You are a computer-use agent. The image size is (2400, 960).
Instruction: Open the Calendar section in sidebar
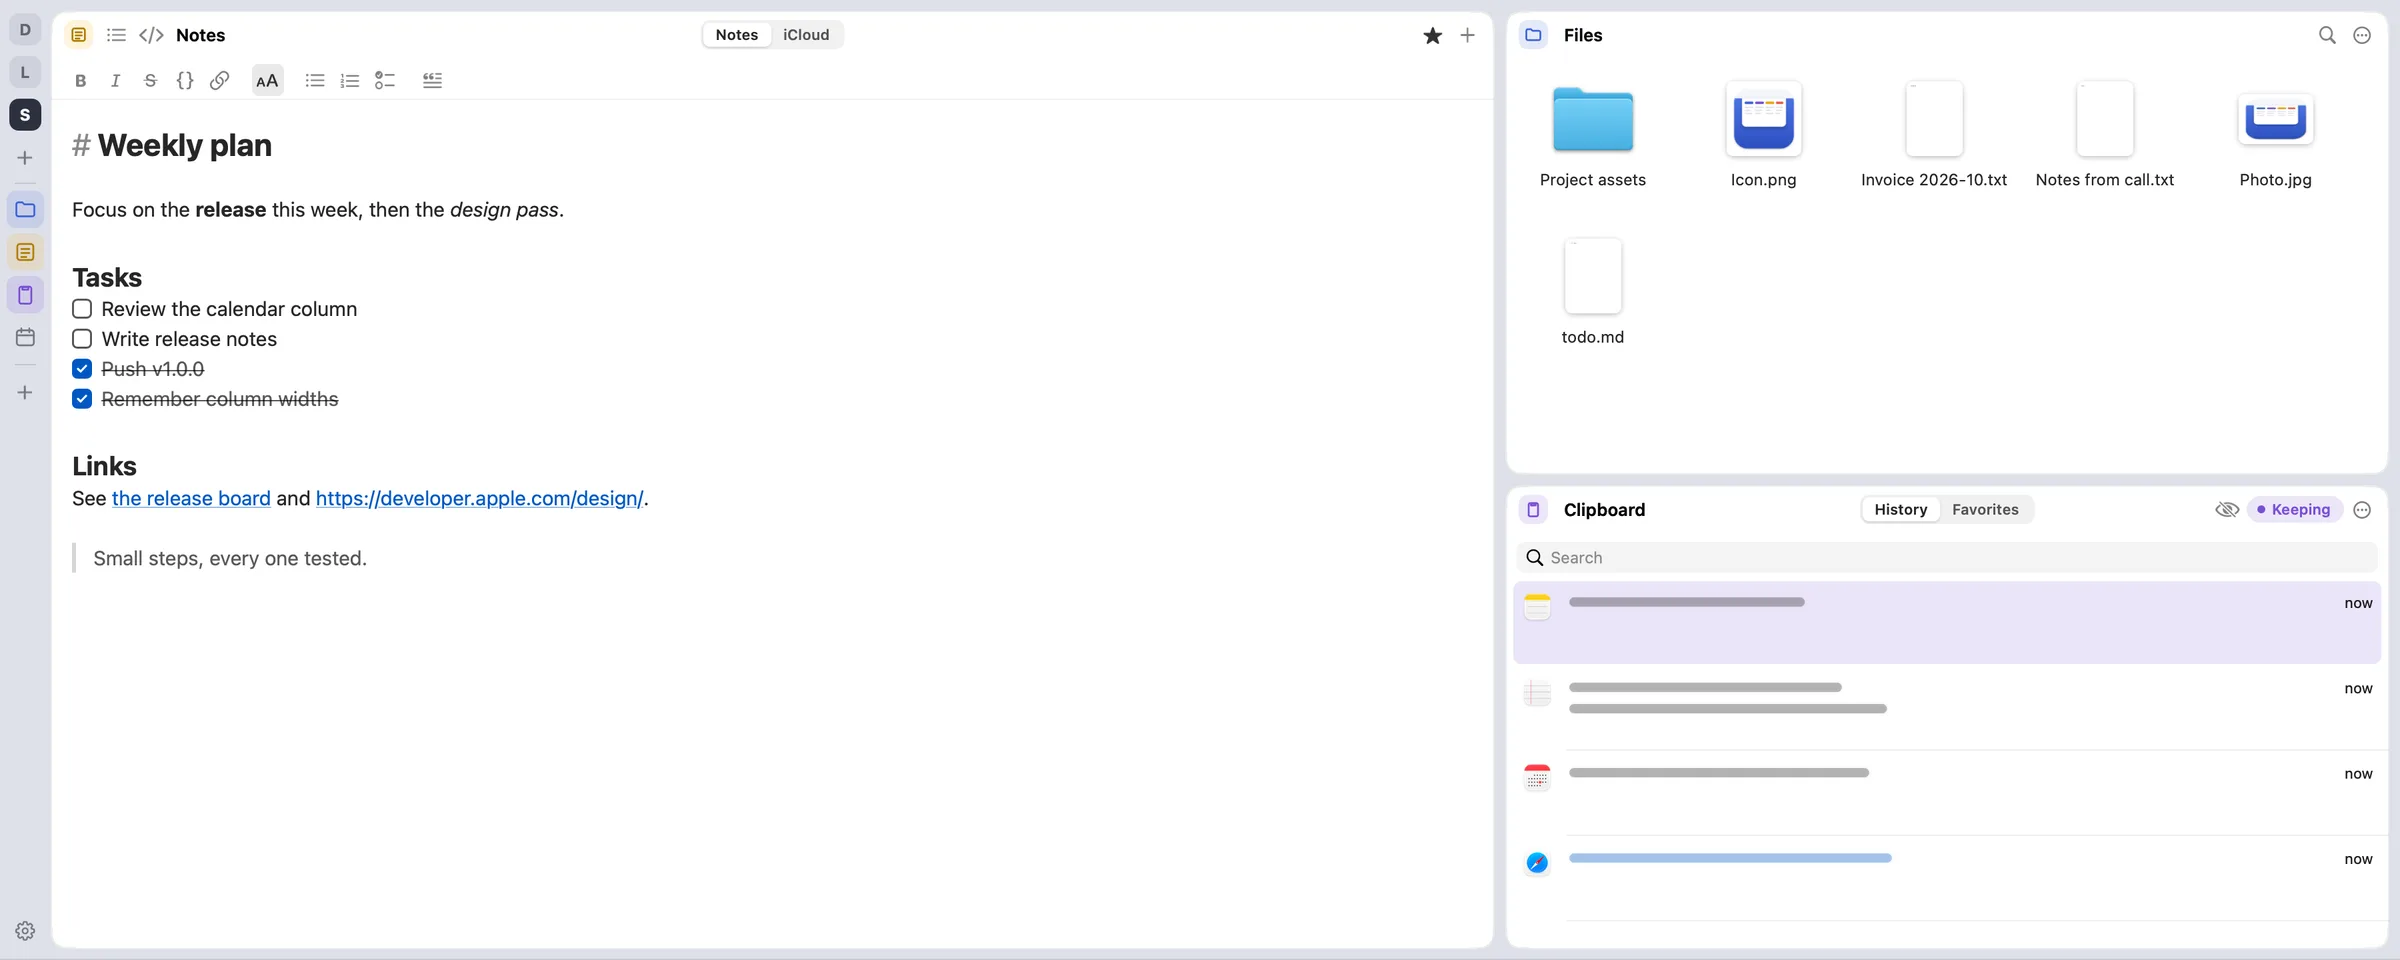point(25,337)
